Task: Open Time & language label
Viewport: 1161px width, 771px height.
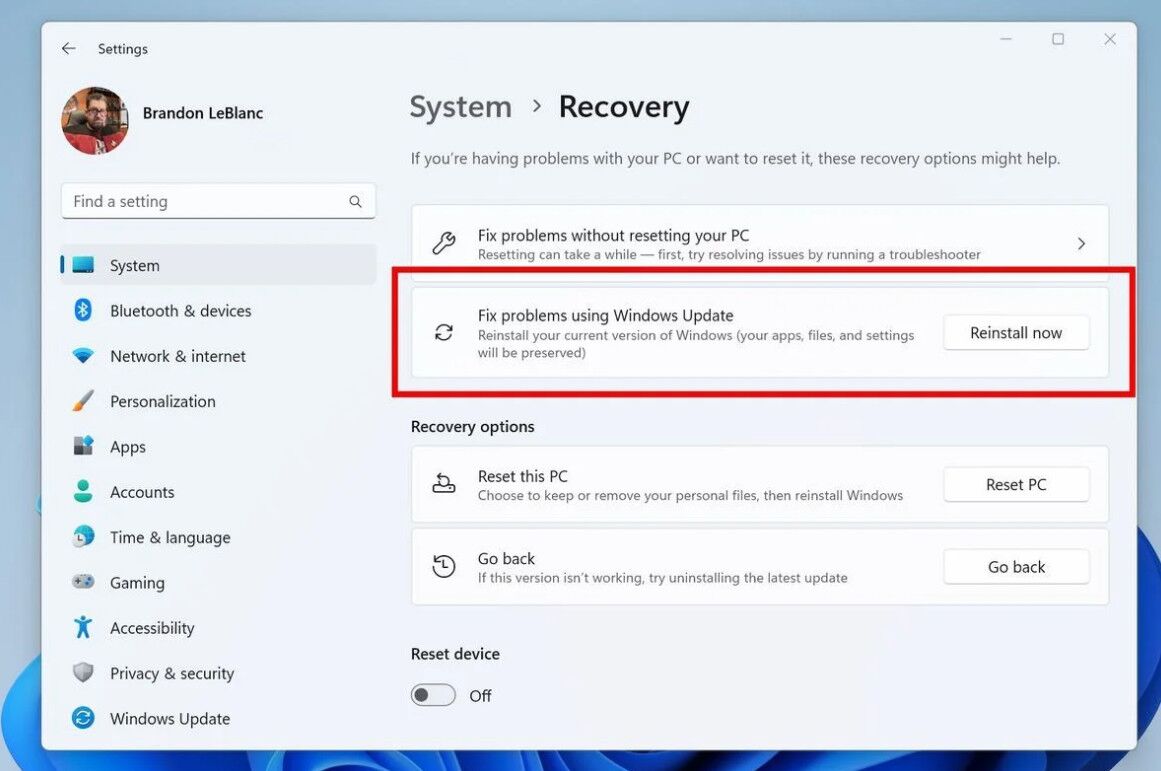Action: click(170, 538)
